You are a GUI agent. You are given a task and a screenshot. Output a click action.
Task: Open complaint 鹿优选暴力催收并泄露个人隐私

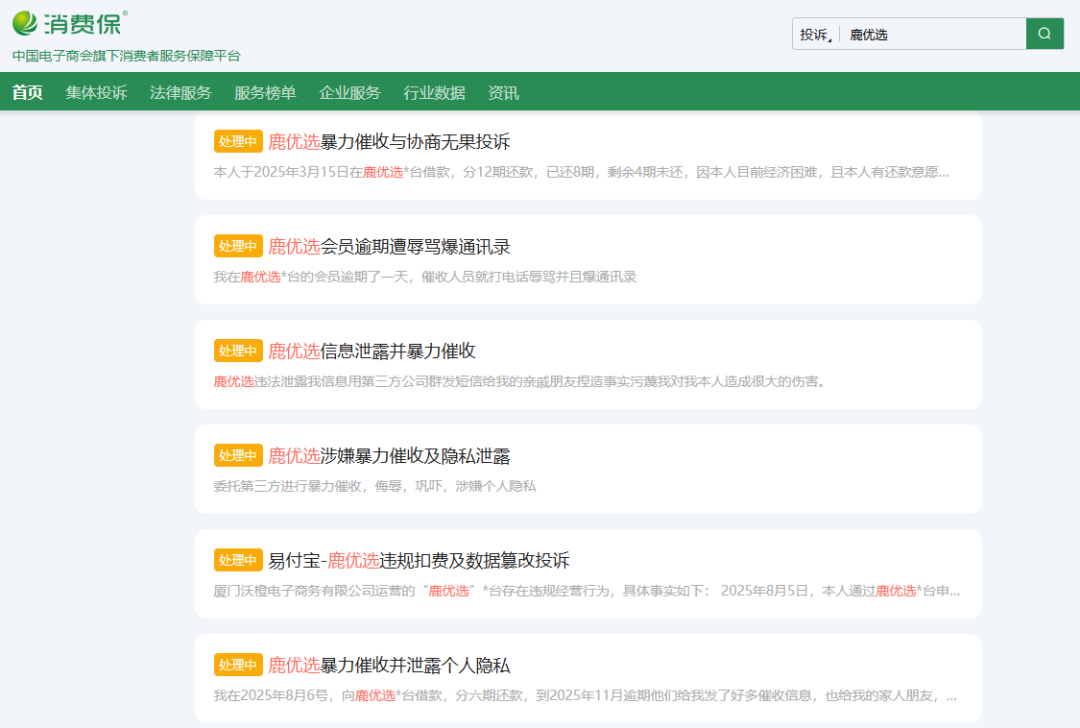389,665
